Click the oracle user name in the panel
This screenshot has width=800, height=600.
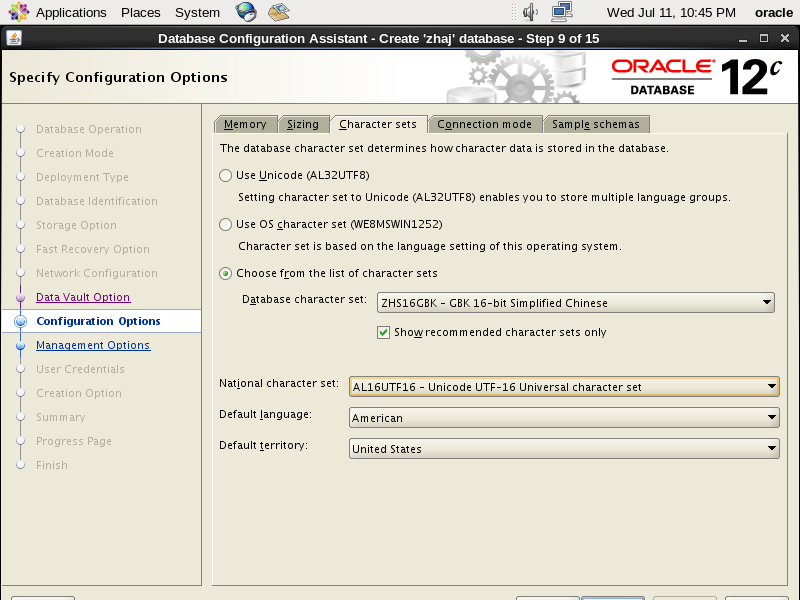coord(773,12)
